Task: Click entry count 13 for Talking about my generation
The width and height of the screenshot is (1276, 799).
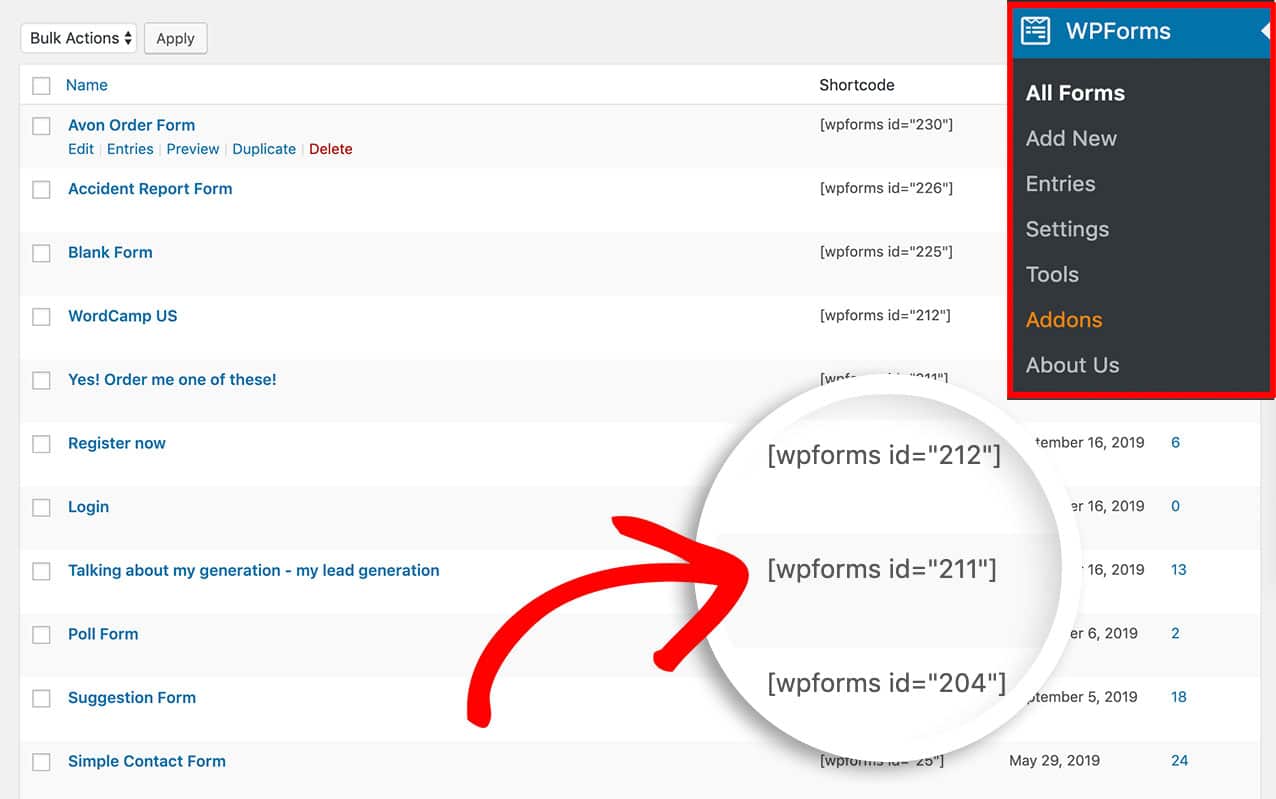Action: click(x=1179, y=570)
